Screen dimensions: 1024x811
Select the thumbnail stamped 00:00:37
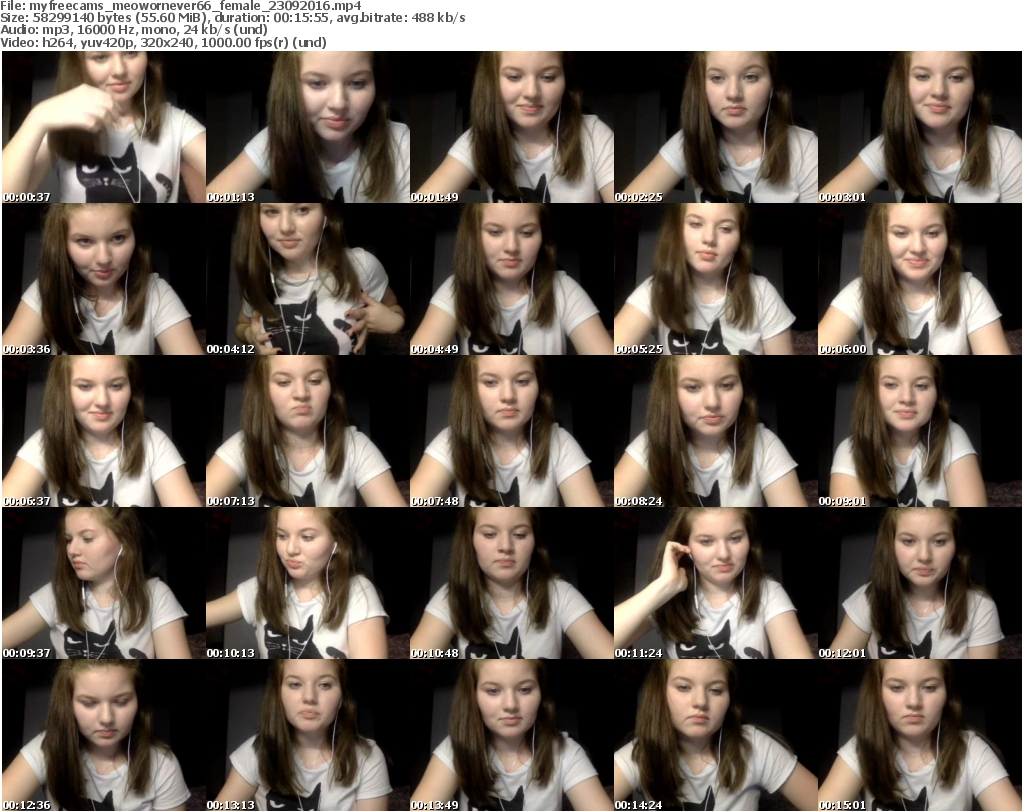104,127
